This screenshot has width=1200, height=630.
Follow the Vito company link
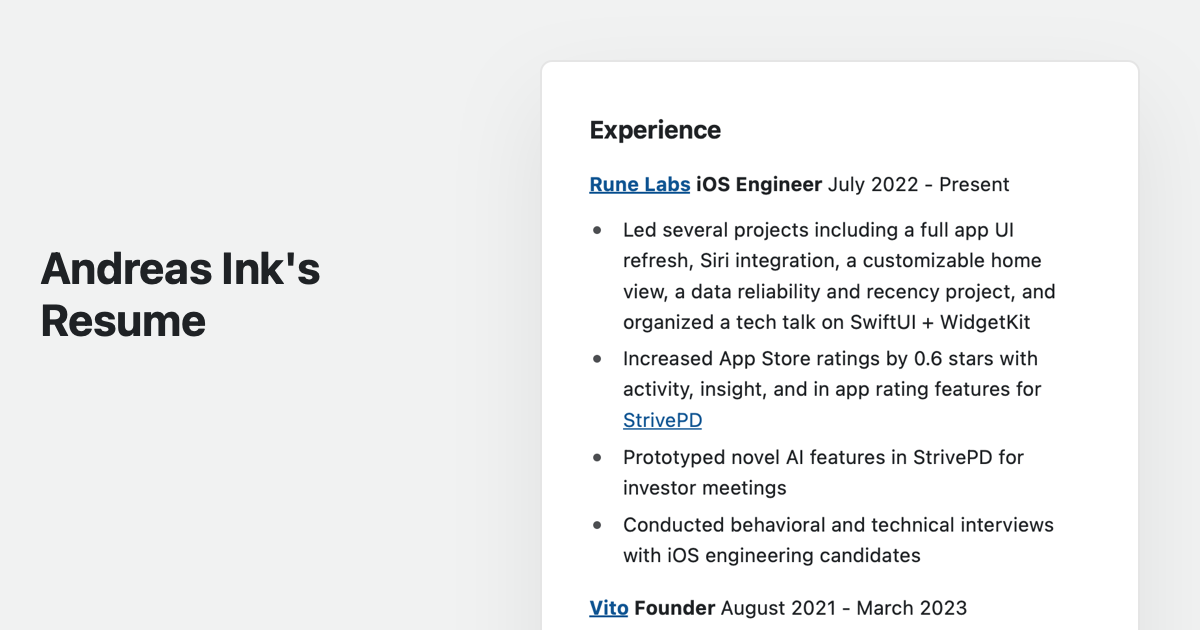point(608,607)
